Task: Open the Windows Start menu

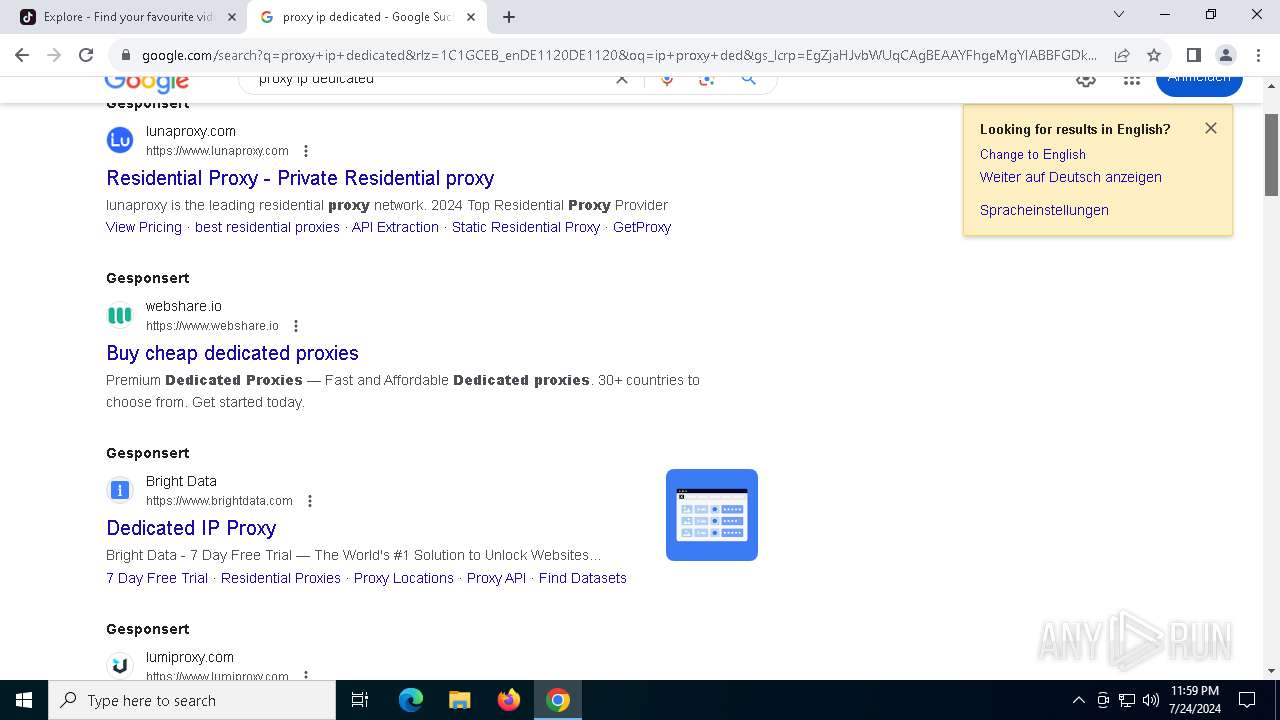Action: tap(24, 700)
